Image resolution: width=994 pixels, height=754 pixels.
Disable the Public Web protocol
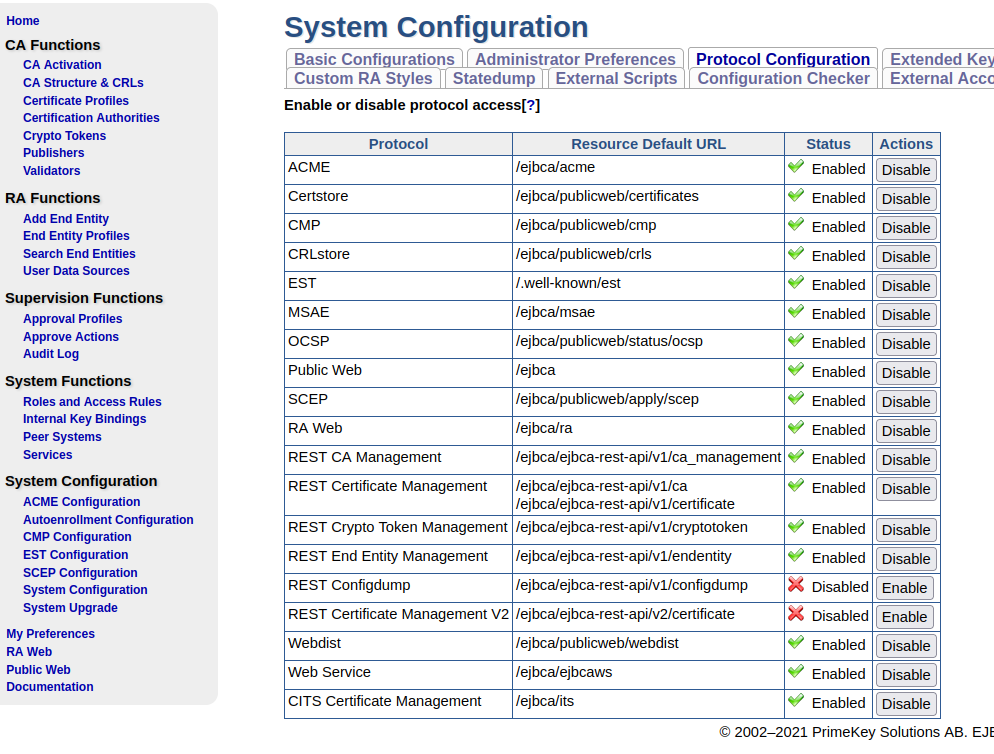(905, 372)
